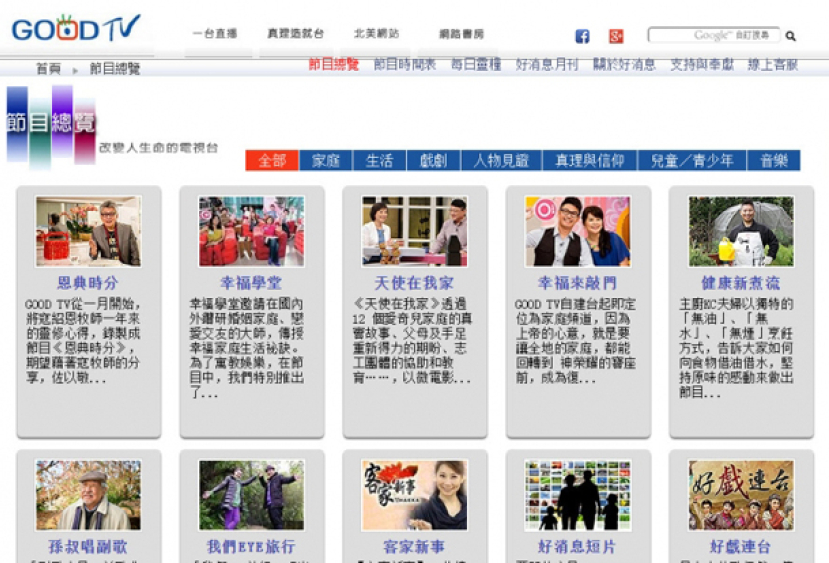Open the 客家新事 program thumbnail

coord(414,495)
